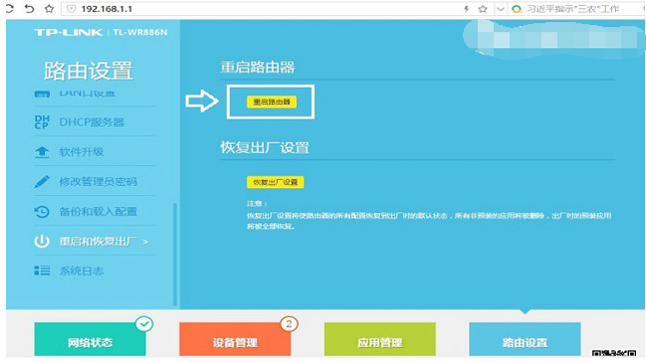Click the shield security icon in address bar
The image size is (646, 362).
point(71,9)
